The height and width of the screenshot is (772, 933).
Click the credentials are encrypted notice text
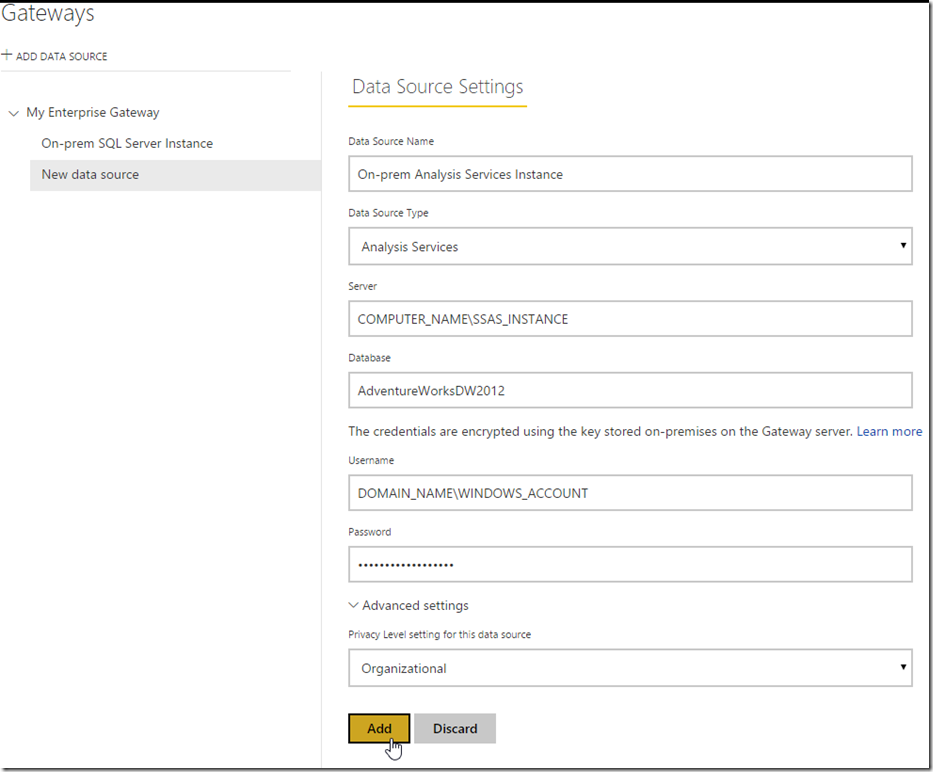pyautogui.click(x=601, y=432)
